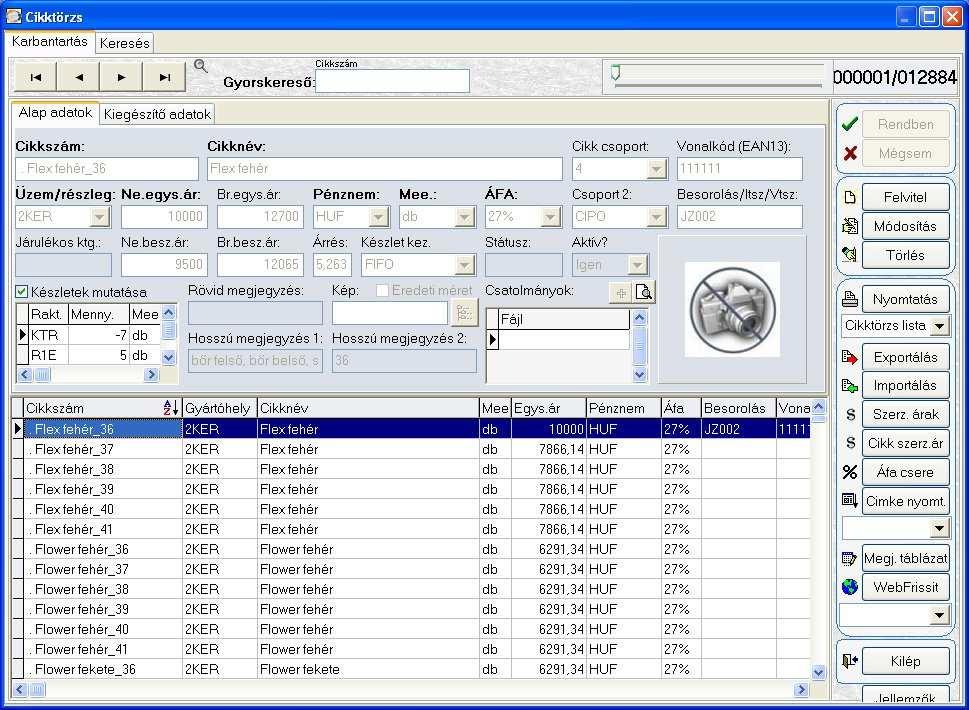Open the Pénznem dropdown showing HUF
Screen dimensions: 969x710
point(378,216)
